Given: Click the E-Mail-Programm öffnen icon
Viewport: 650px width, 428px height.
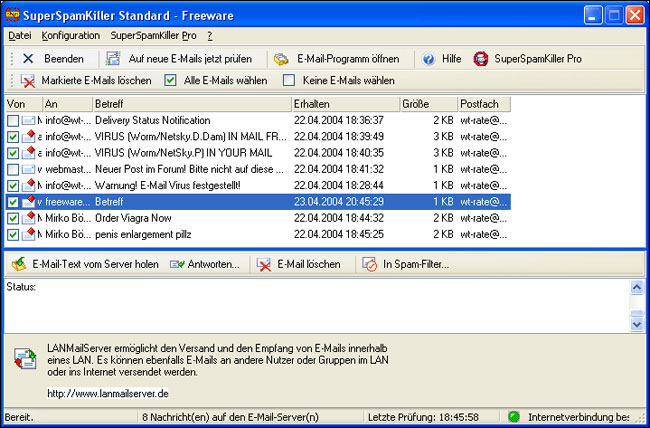Looking at the screenshot, I should 281,59.
